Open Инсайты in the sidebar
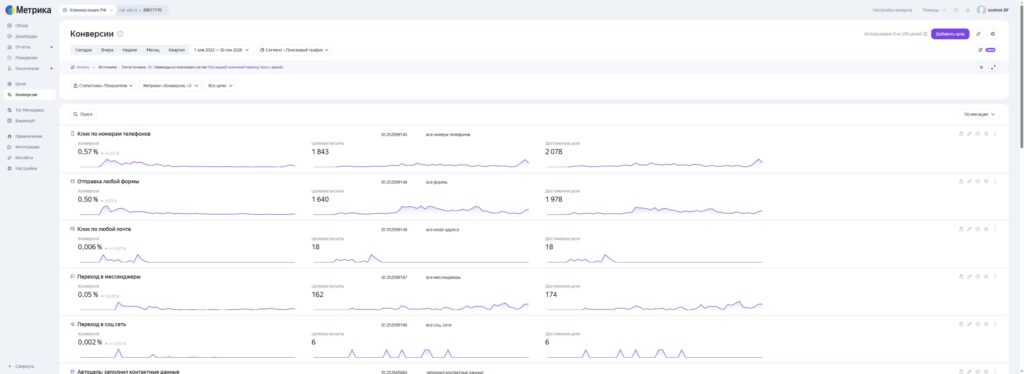Viewport: 1024px width, 374px height. (x=24, y=158)
